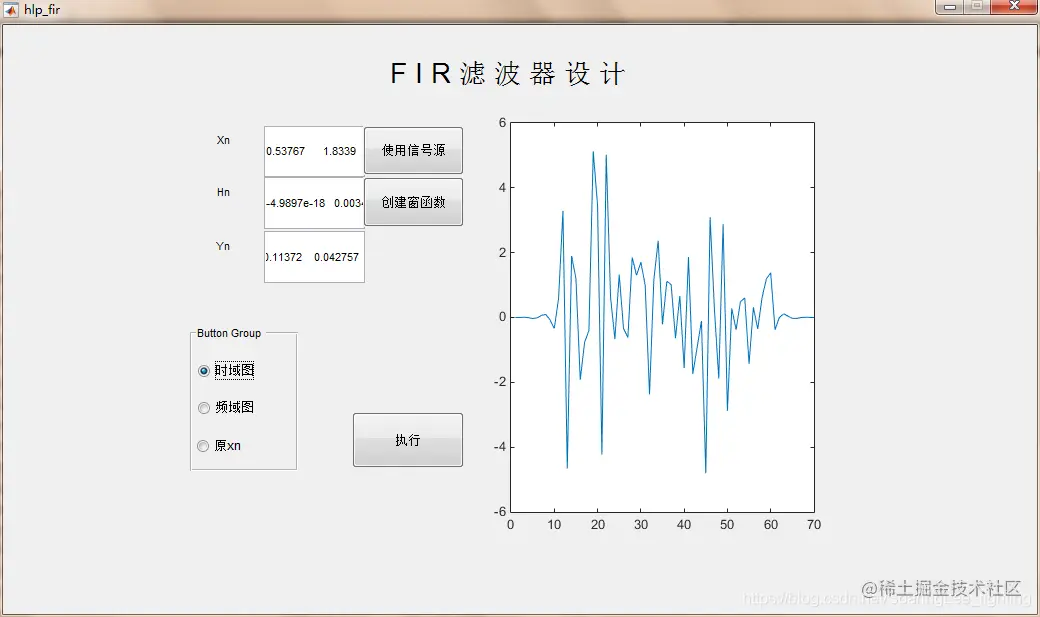Click the 使用信号源 button
Screen dimensions: 1040x617
point(413,151)
